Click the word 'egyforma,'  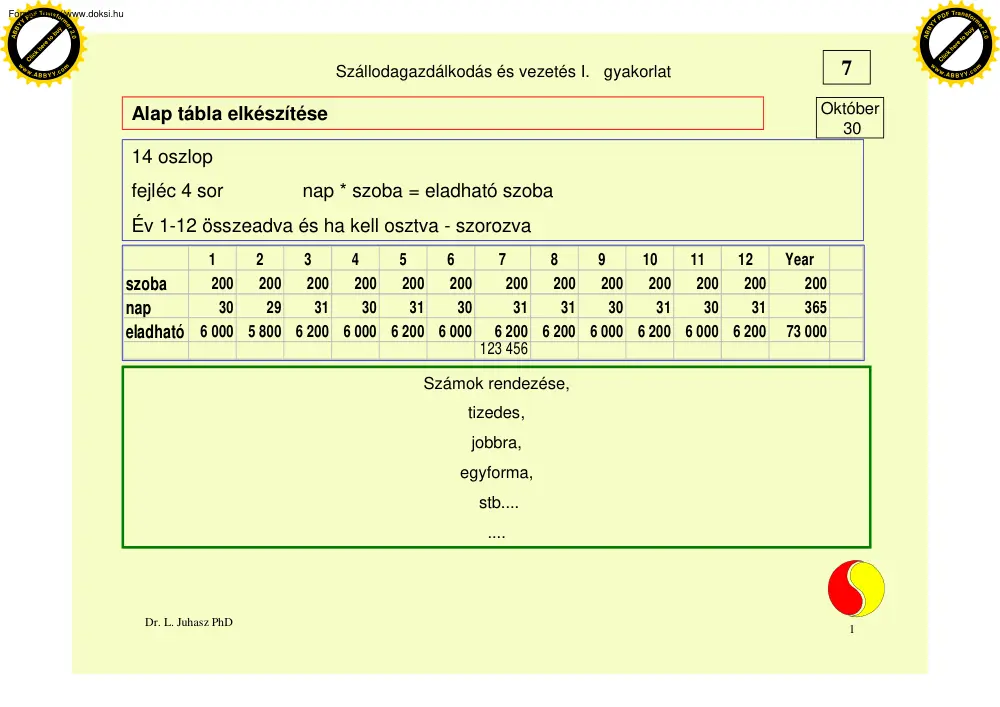coord(496,473)
